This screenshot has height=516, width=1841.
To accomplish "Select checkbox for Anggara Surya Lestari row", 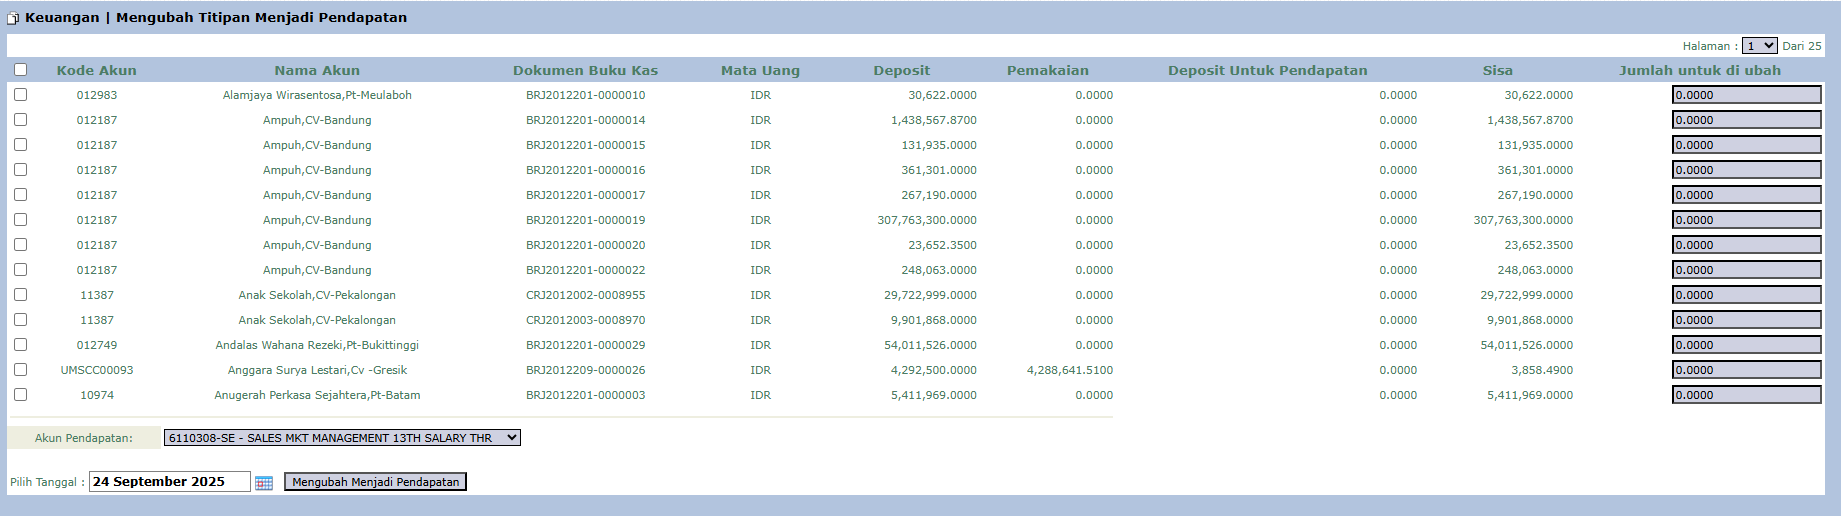I will click(x=20, y=370).
